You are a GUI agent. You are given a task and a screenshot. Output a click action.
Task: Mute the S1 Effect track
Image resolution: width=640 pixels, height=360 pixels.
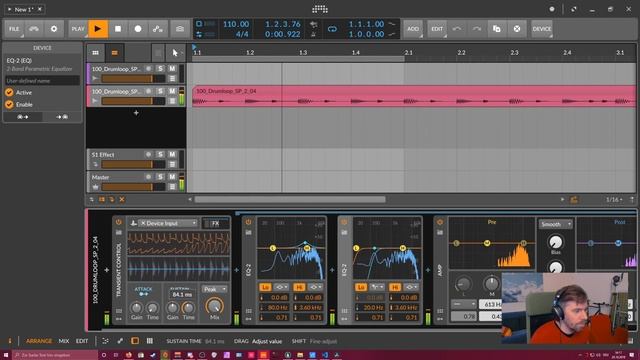pyautogui.click(x=172, y=154)
